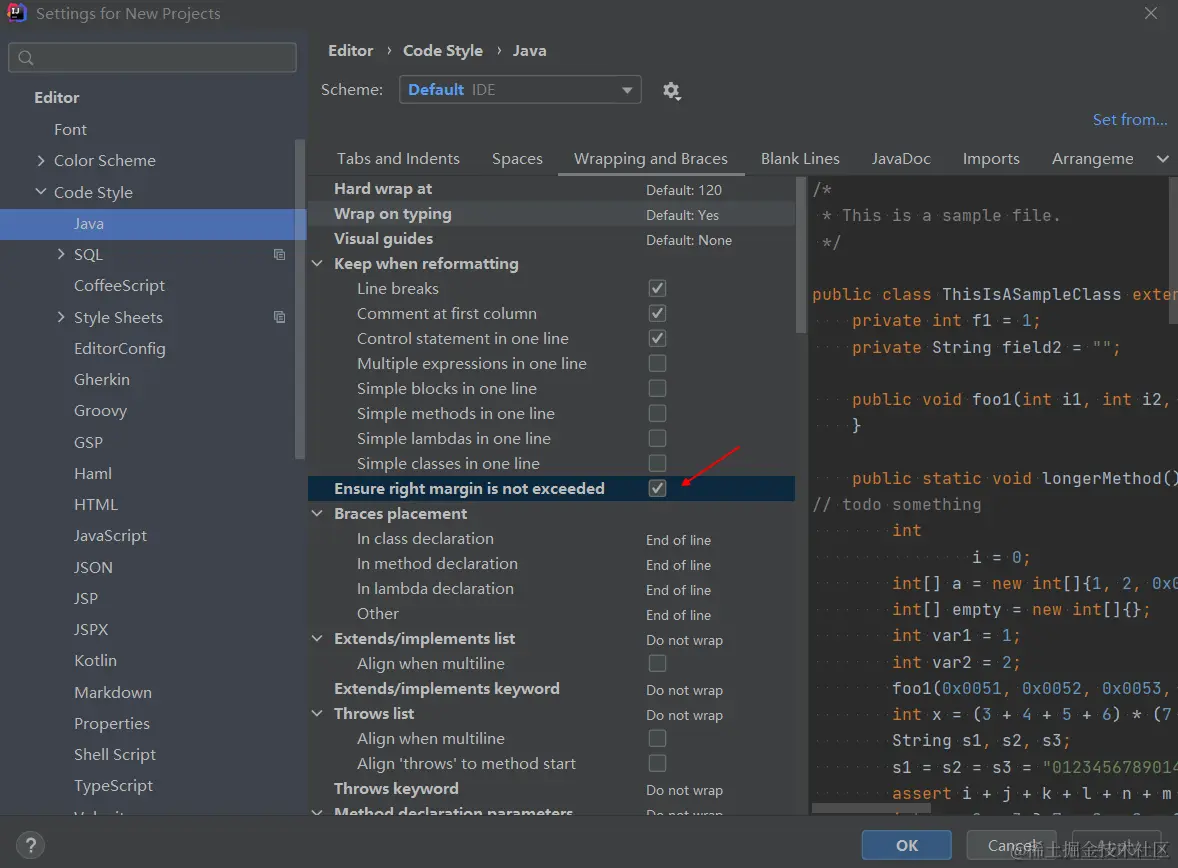Enable Simple methods in one line
The image size is (1178, 868).
(657, 413)
